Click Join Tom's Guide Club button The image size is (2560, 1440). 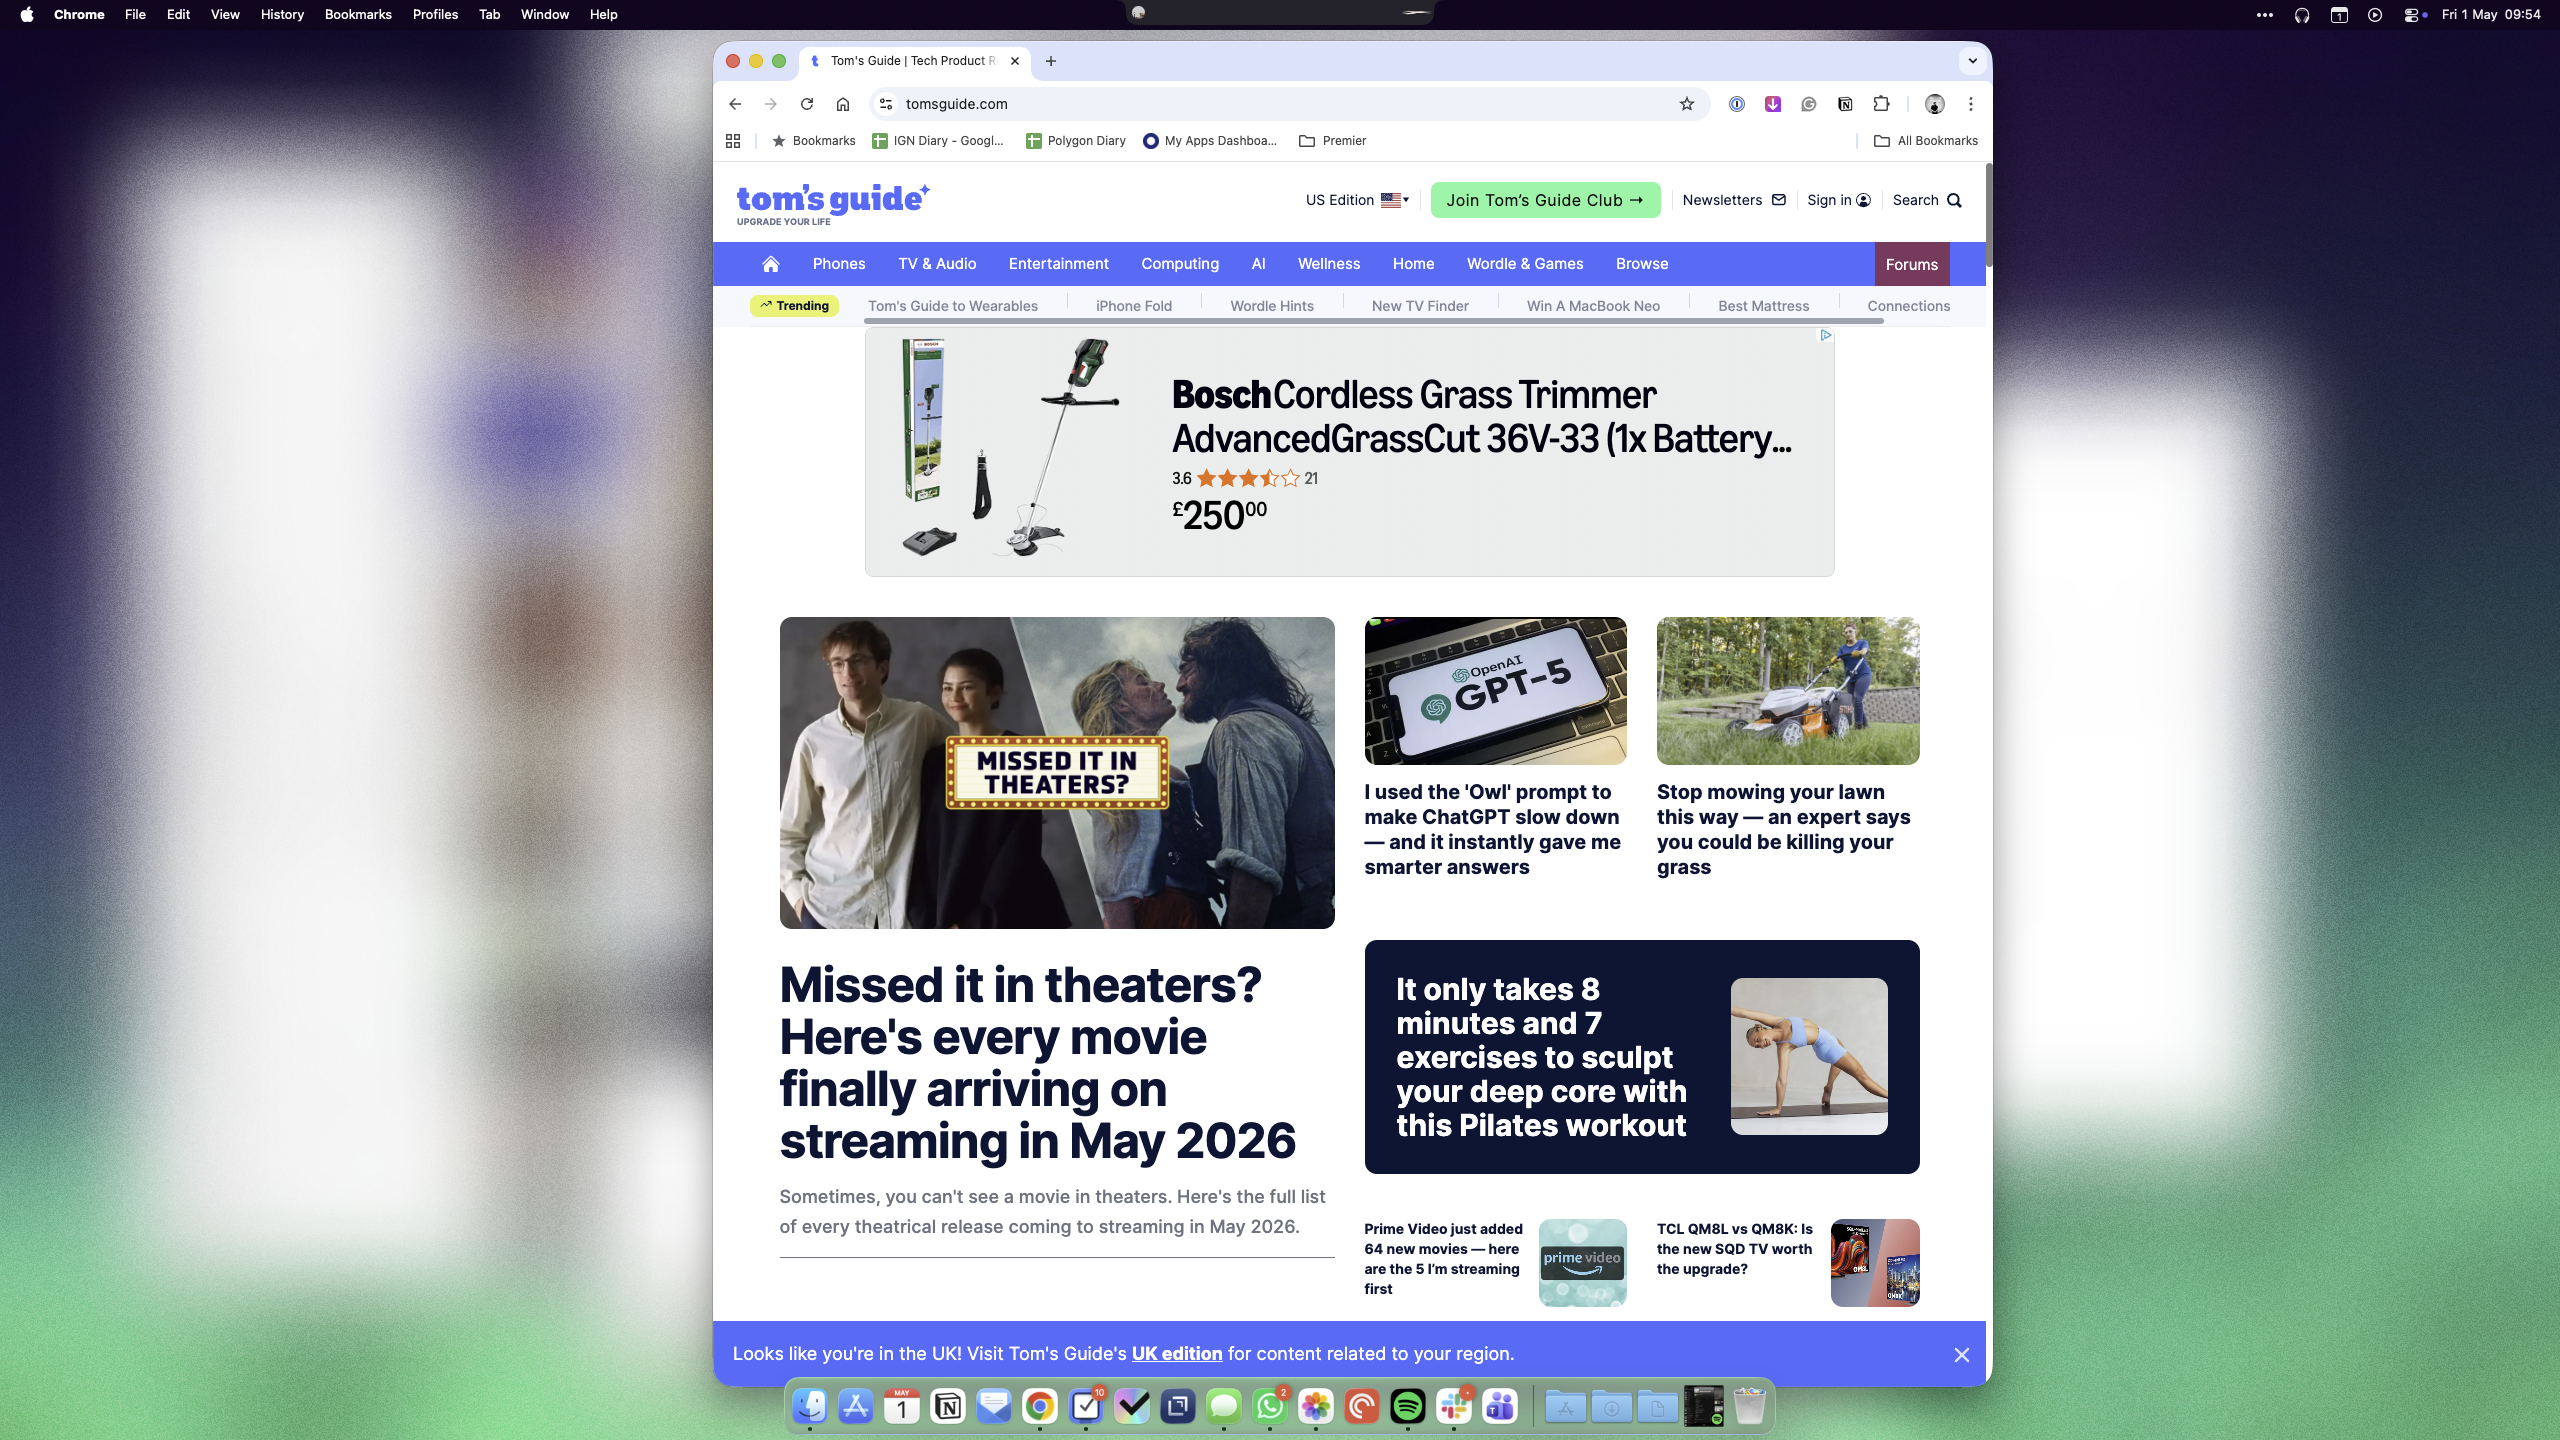click(1545, 200)
